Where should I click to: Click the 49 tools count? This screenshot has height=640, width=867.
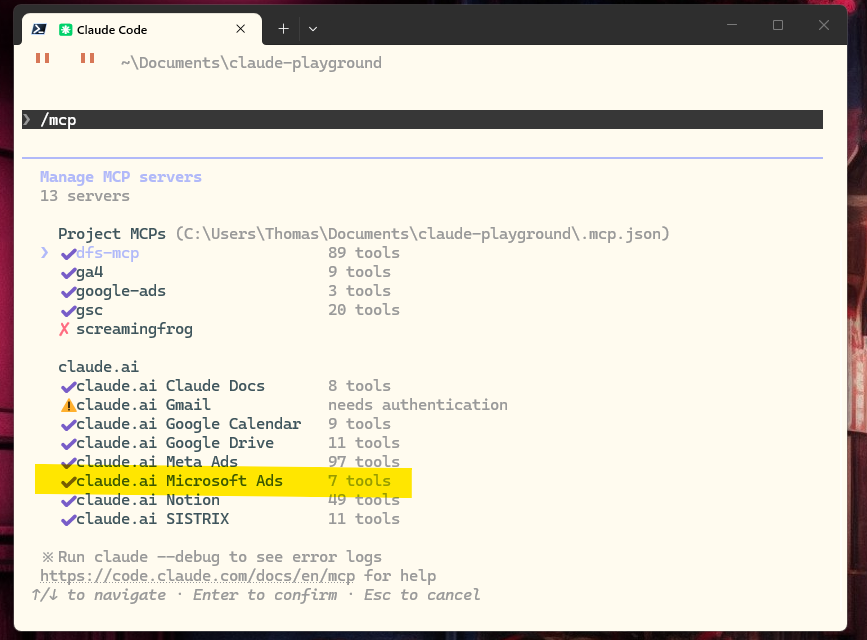pyautogui.click(x=364, y=499)
